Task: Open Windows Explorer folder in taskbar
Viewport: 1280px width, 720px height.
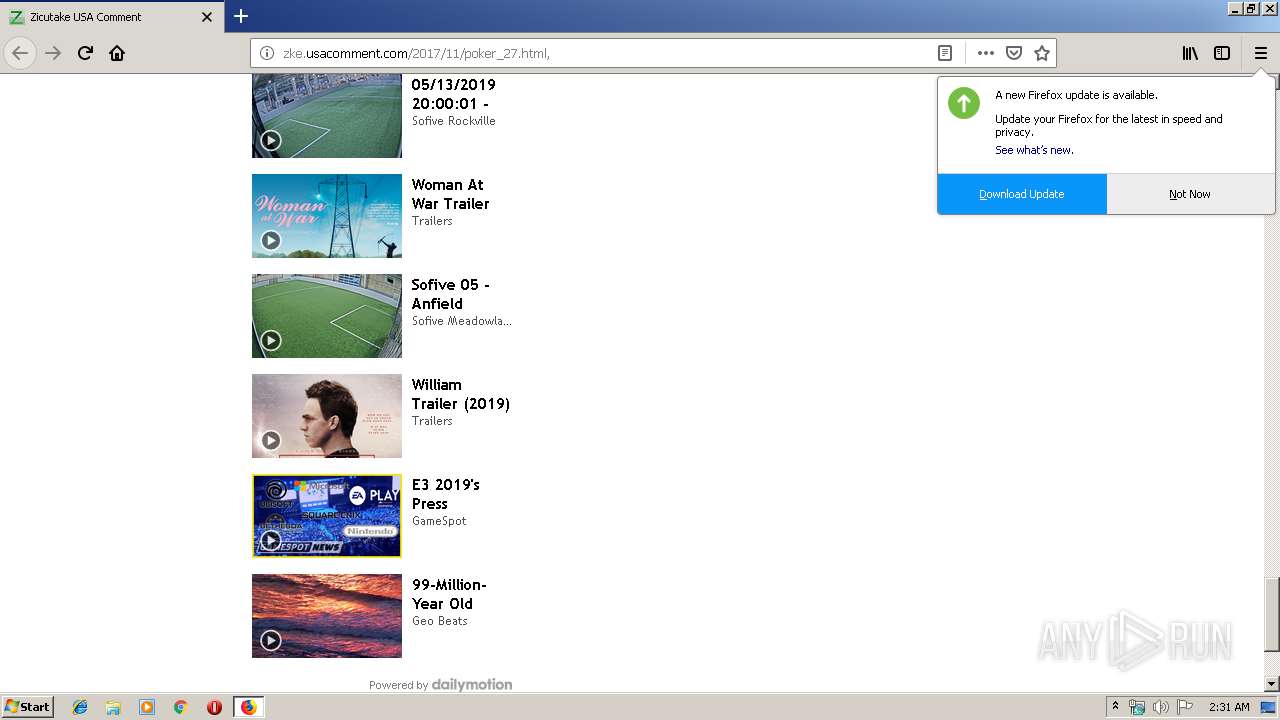Action: 113,707
